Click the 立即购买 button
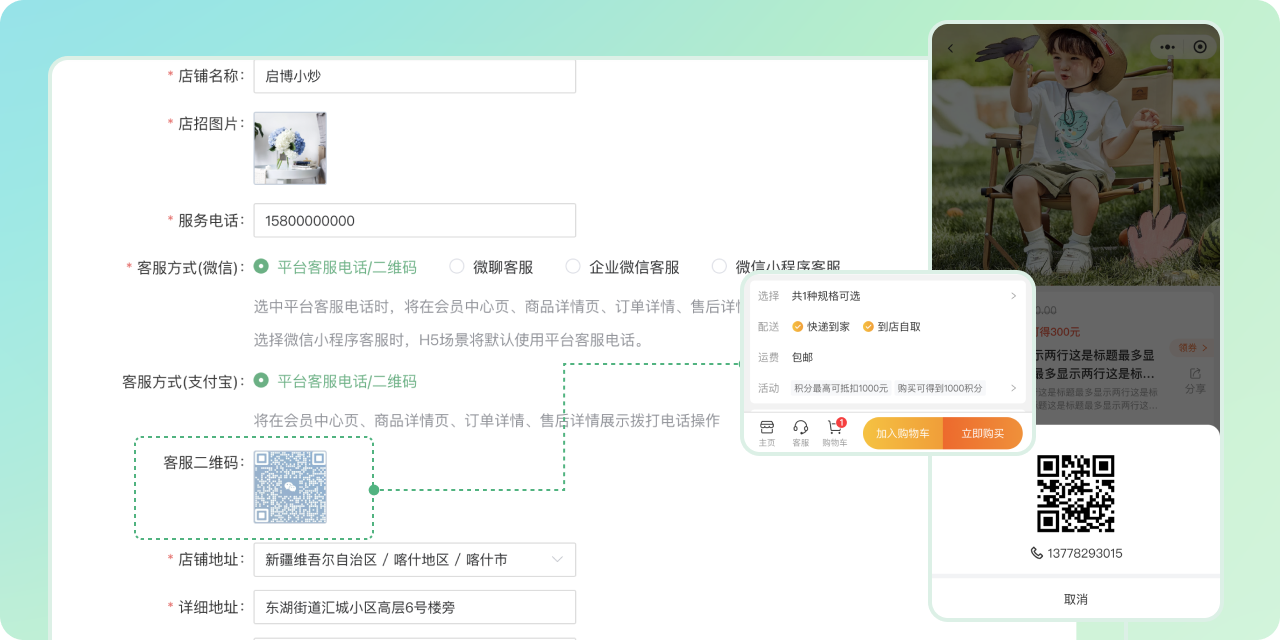1280x640 pixels. point(983,433)
